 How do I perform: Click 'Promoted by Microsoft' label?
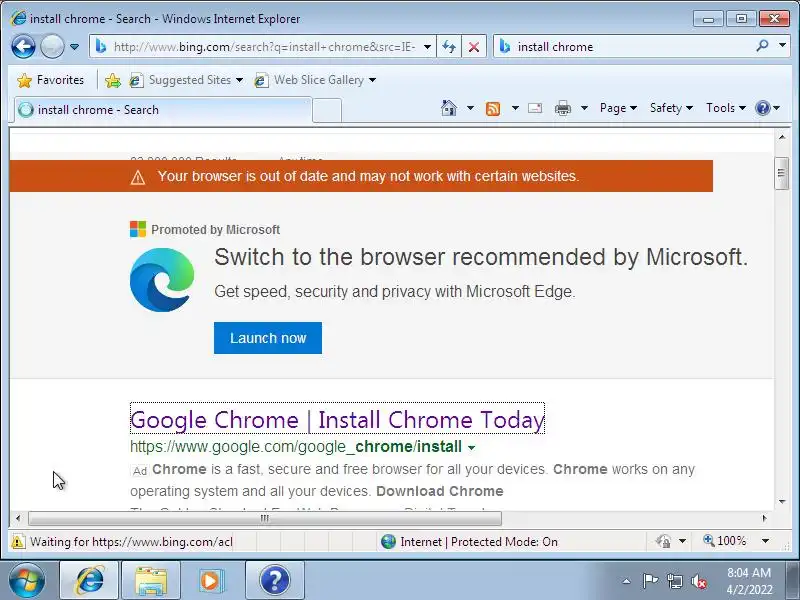tap(215, 230)
